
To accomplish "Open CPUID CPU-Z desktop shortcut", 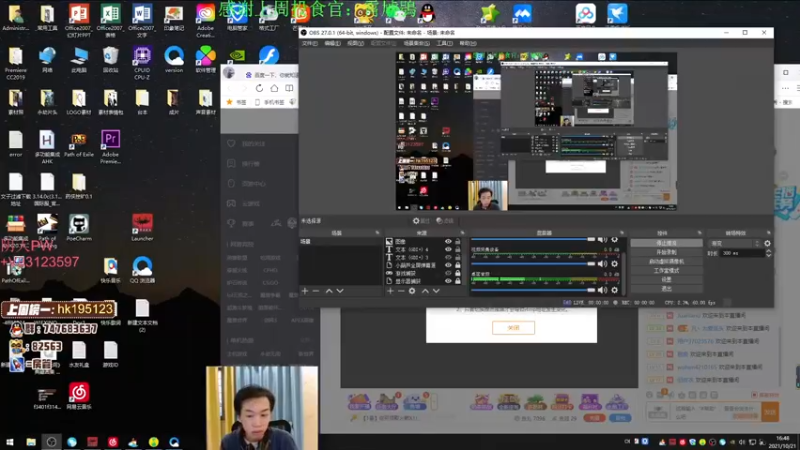I will (x=142, y=63).
